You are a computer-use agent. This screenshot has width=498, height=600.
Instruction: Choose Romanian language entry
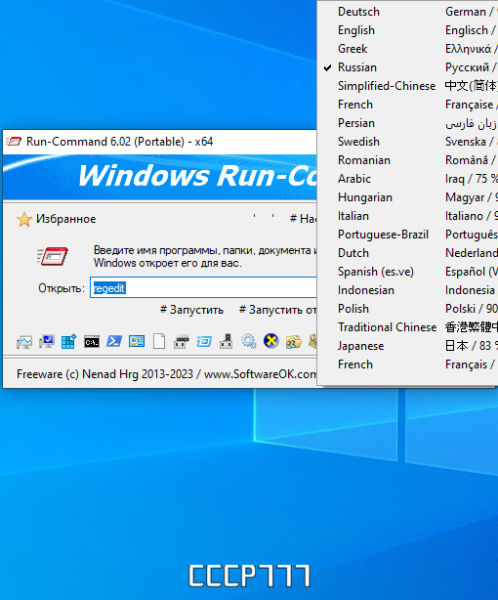(407, 160)
